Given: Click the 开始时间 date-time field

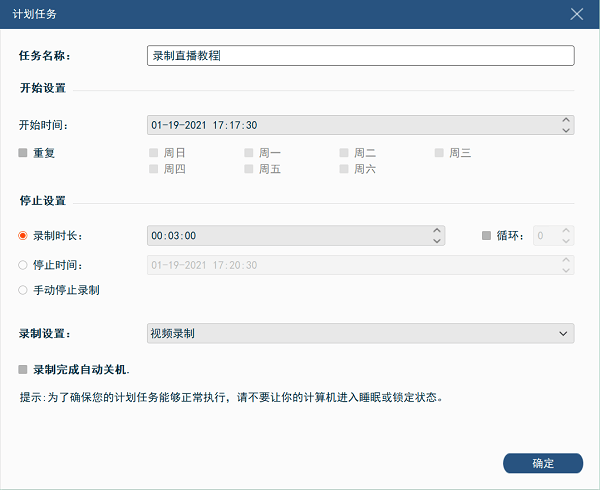Looking at the screenshot, I should [360, 125].
